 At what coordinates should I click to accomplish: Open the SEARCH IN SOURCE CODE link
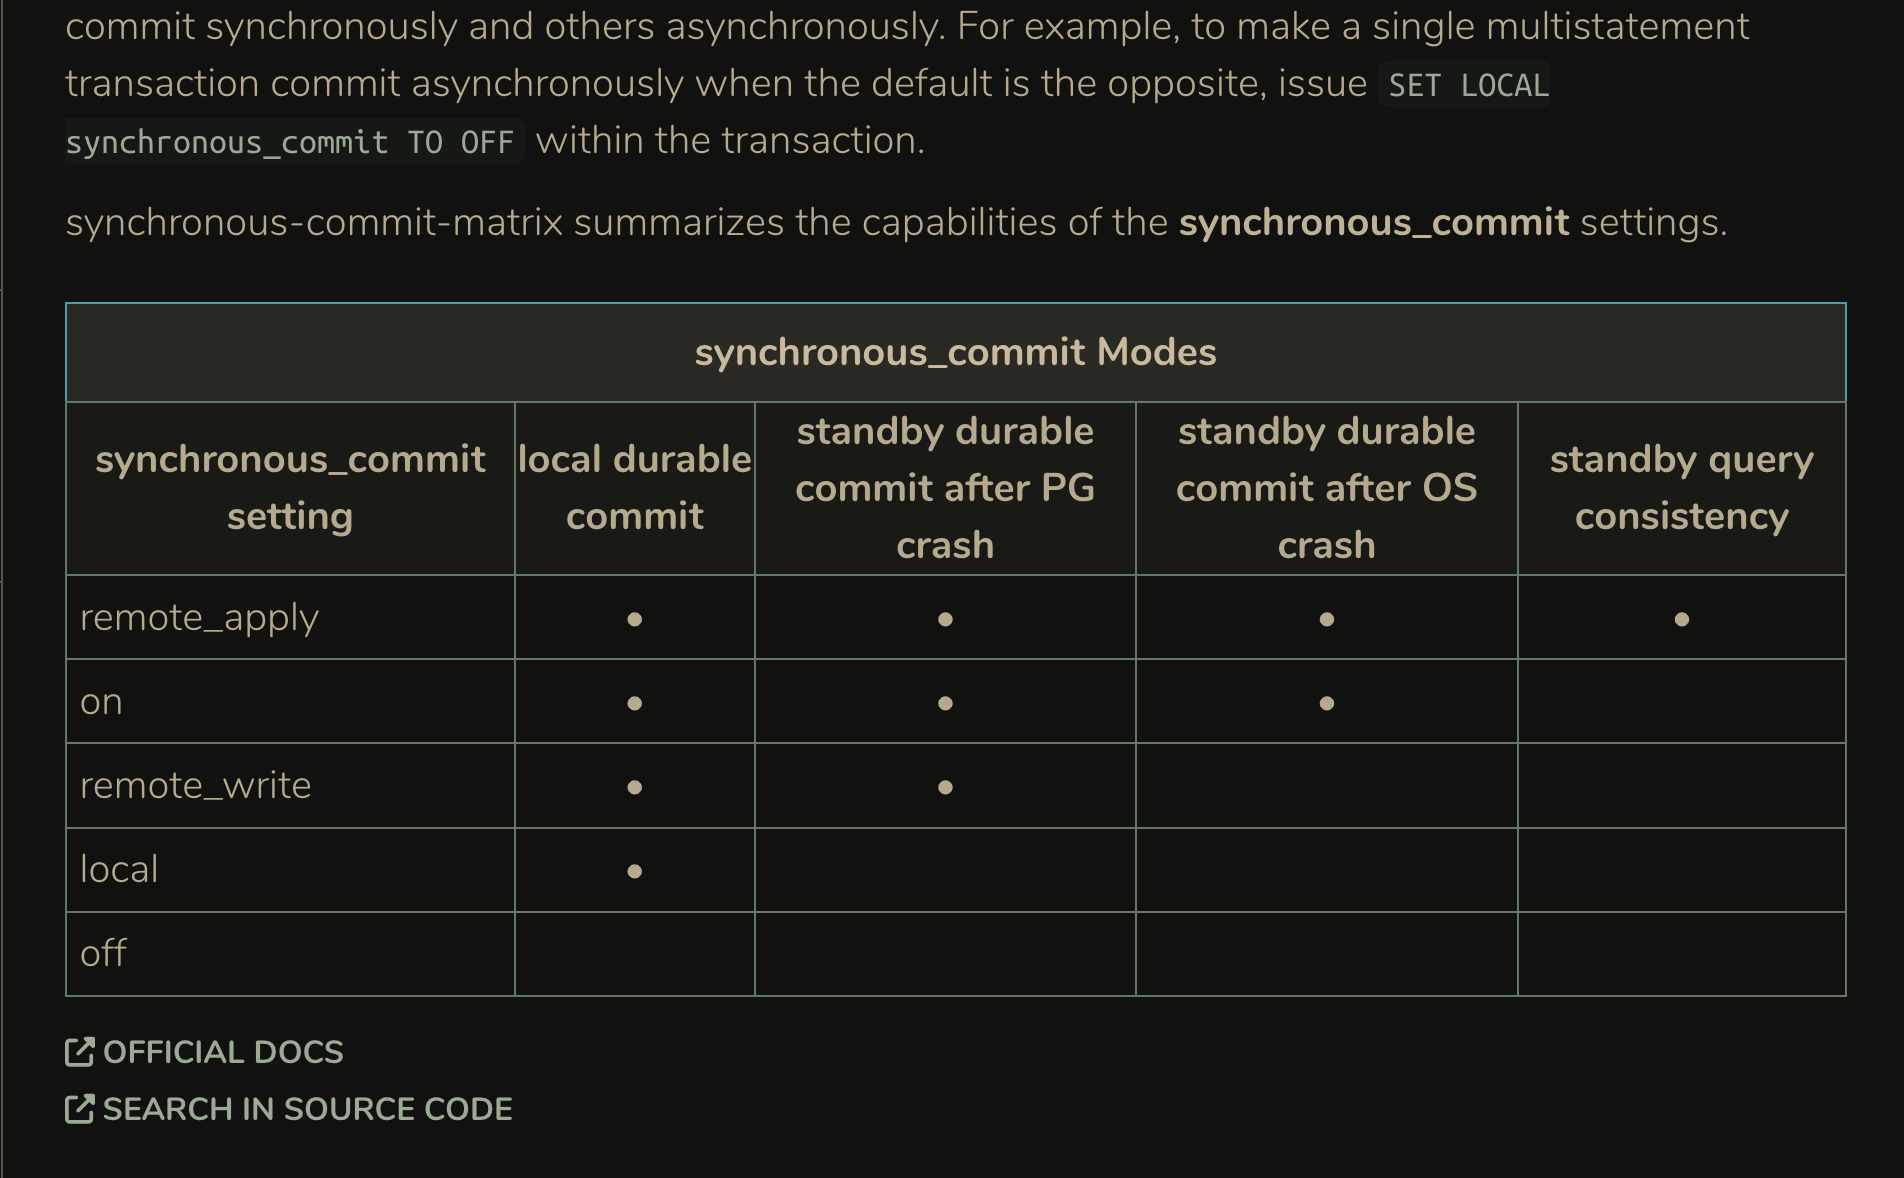coord(307,1109)
